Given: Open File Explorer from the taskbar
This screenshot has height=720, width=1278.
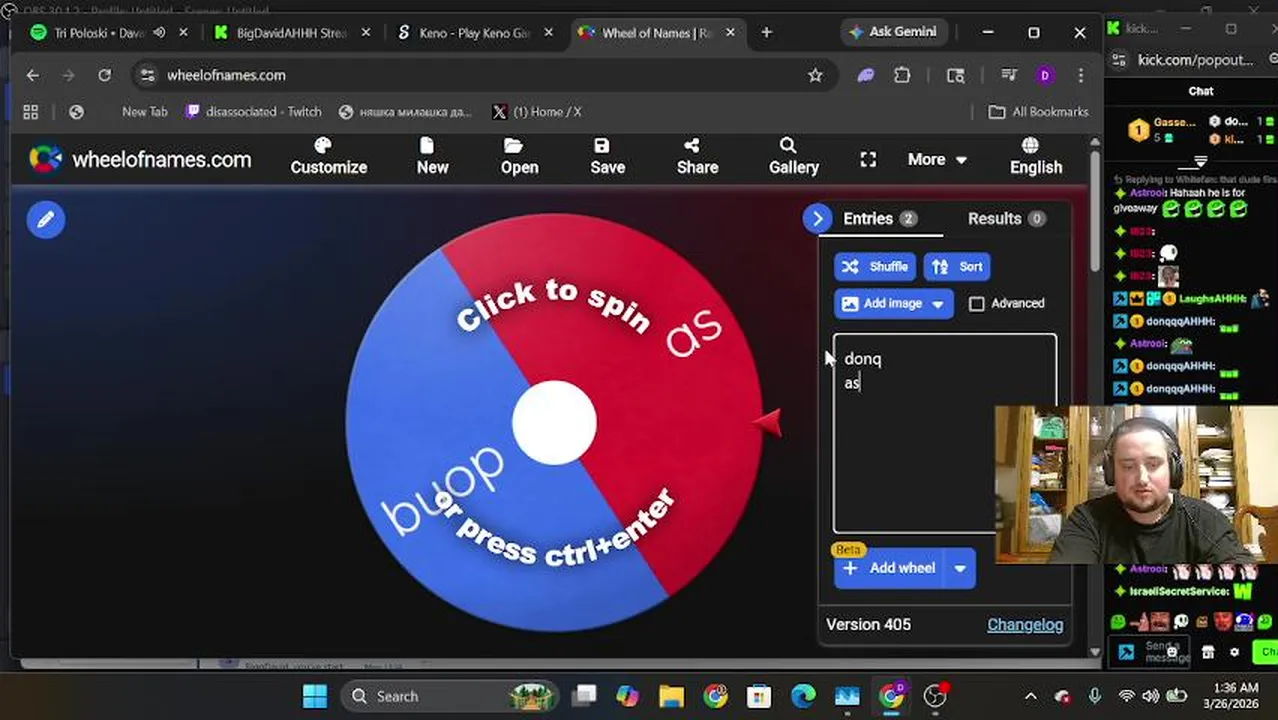Looking at the screenshot, I should point(671,696).
